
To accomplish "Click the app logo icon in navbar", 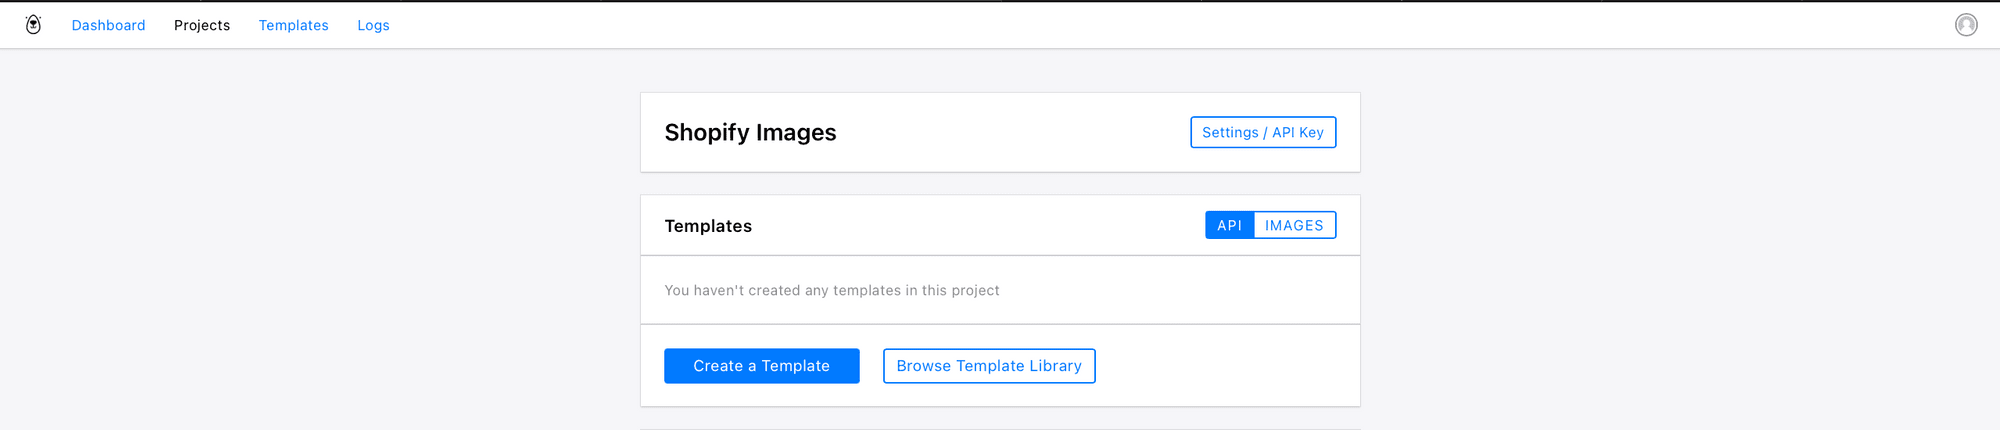I will pyautogui.click(x=33, y=25).
